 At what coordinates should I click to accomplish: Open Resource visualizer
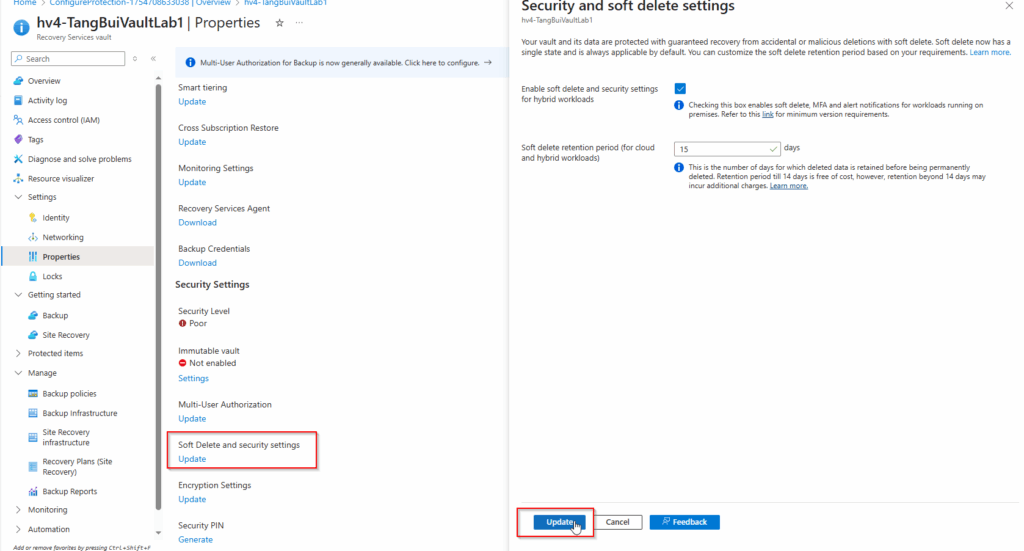[x=61, y=179]
